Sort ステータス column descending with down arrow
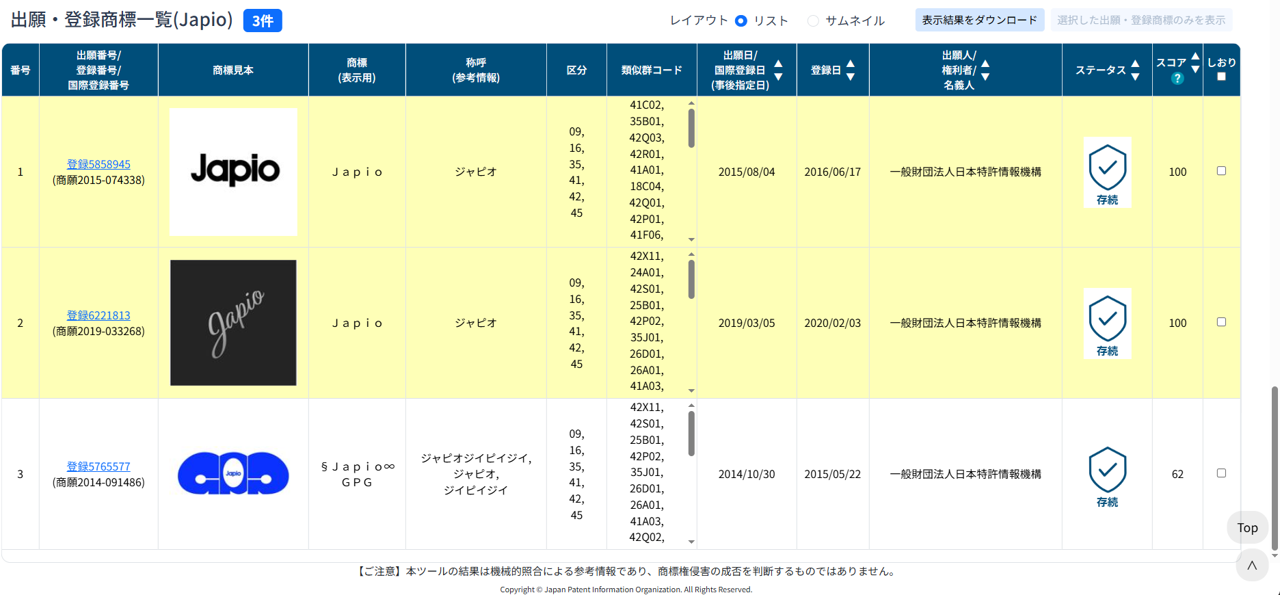 point(1135,77)
